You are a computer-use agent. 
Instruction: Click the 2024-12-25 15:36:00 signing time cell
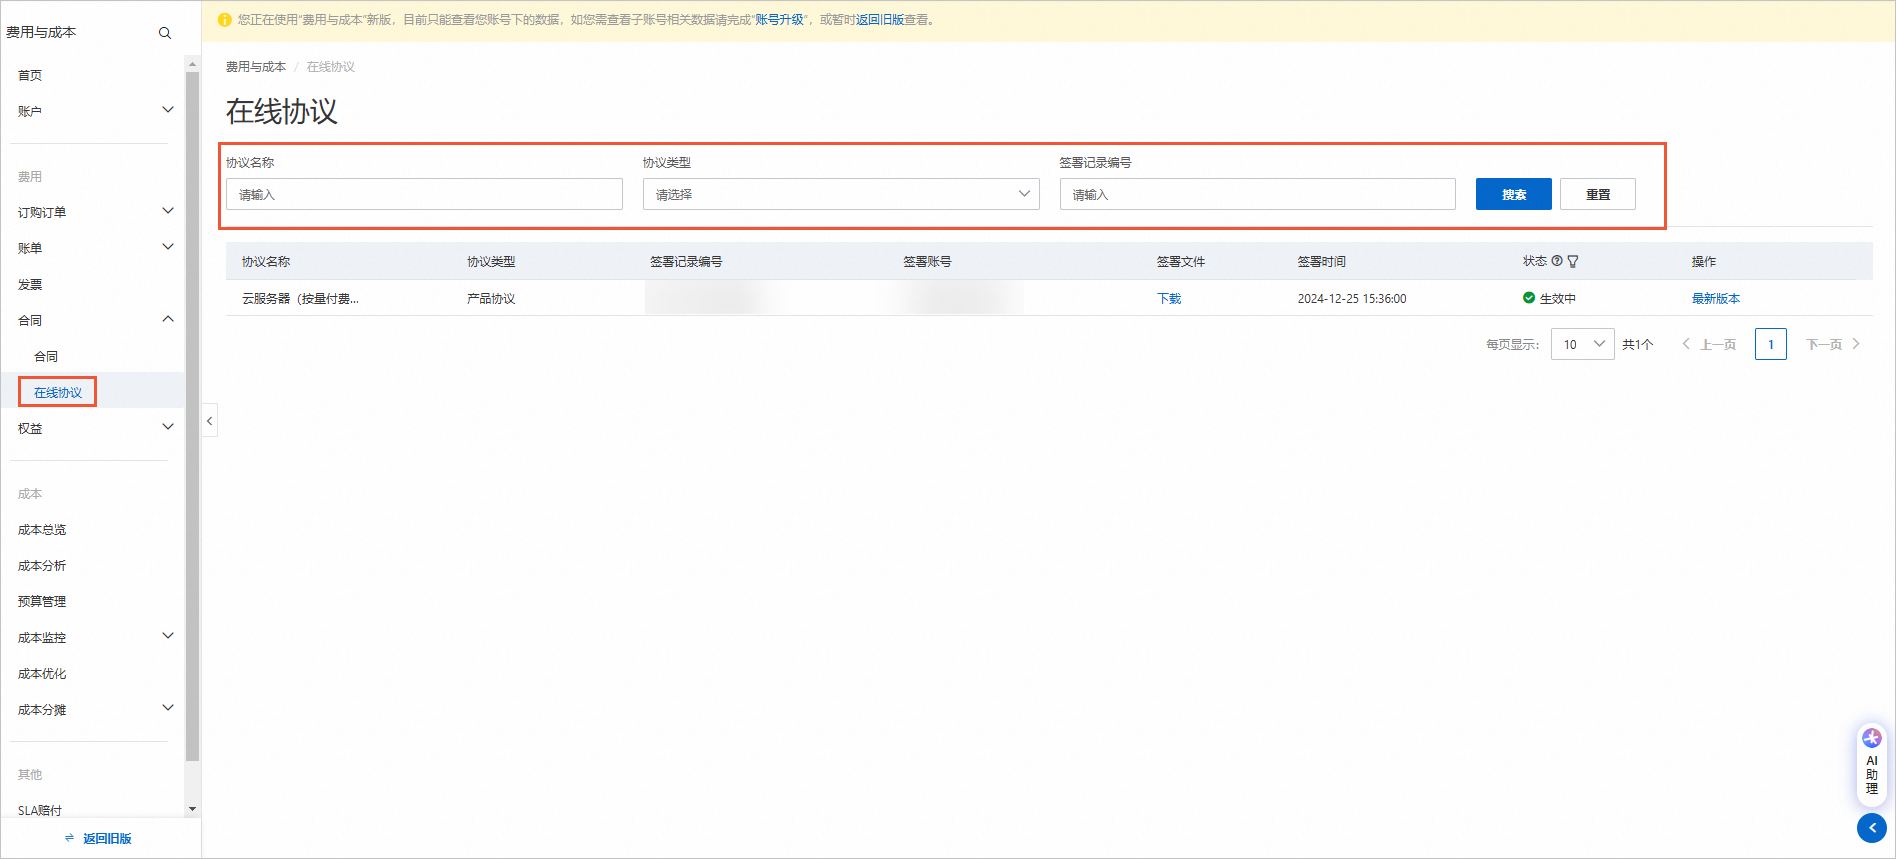click(x=1352, y=299)
